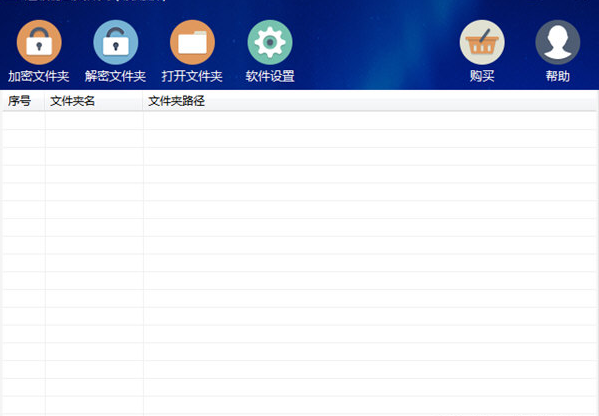Click divider between 文件夹名 and 文件夹路径 headers
Screen dimensions: 599x416
(x=143, y=101)
